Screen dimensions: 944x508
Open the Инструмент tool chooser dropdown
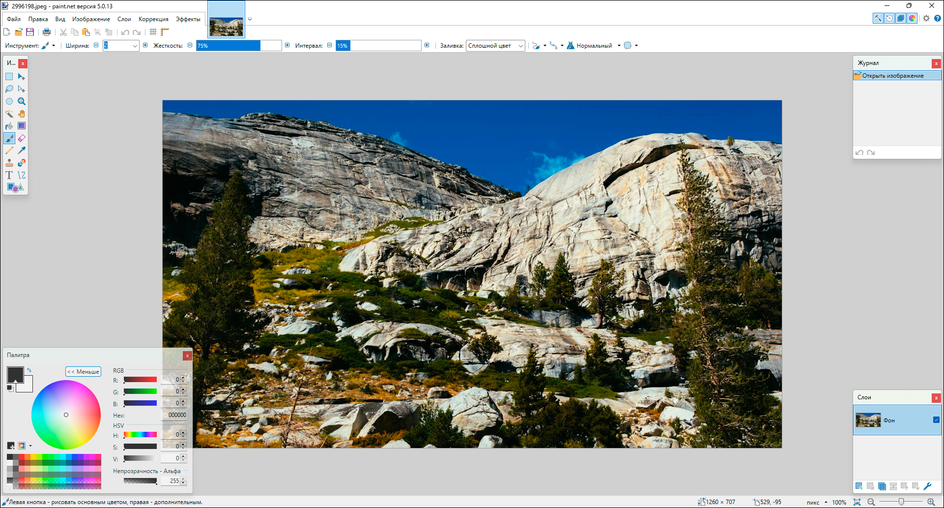click(x=48, y=45)
